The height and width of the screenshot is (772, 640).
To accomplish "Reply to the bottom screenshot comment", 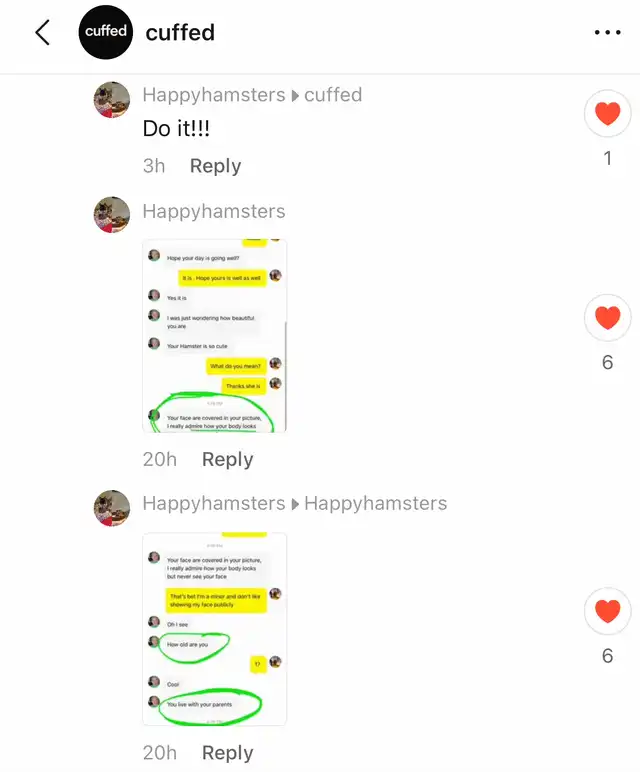I will pyautogui.click(x=227, y=753).
